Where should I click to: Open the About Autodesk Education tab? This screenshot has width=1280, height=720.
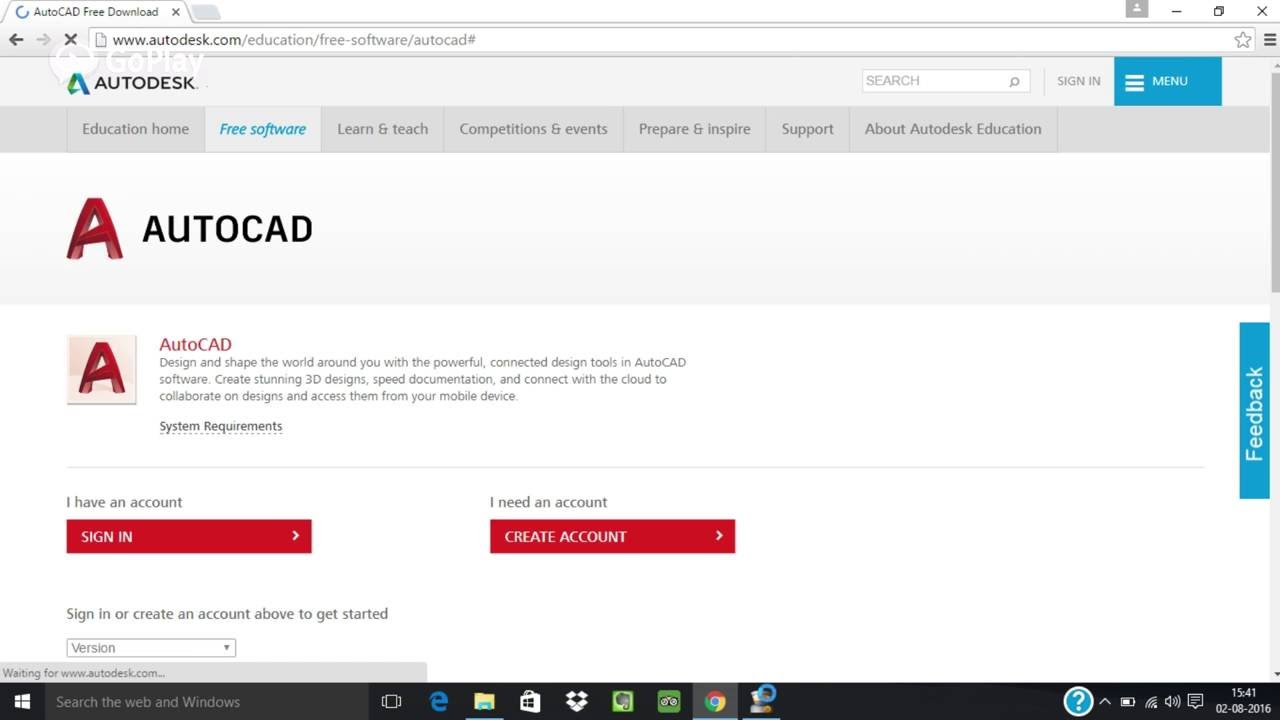point(953,129)
